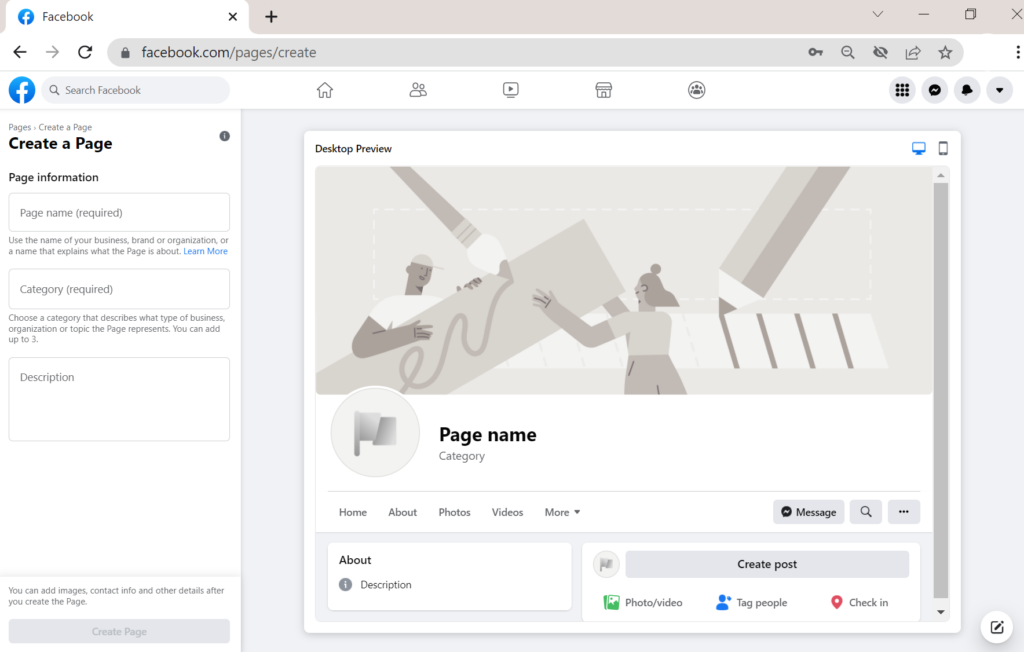
Task: Click the Description text area
Action: pyautogui.click(x=119, y=399)
